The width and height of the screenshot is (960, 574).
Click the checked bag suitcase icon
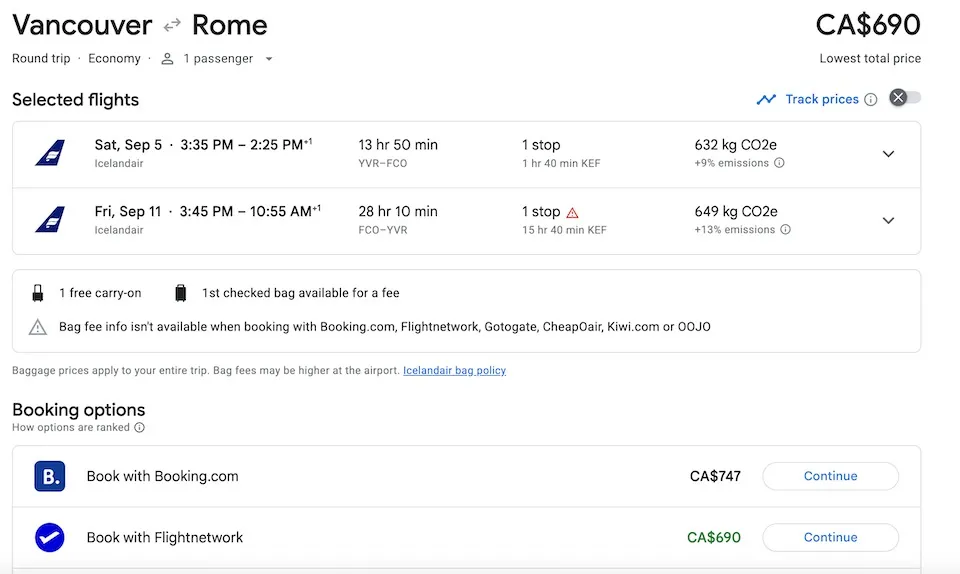point(181,293)
